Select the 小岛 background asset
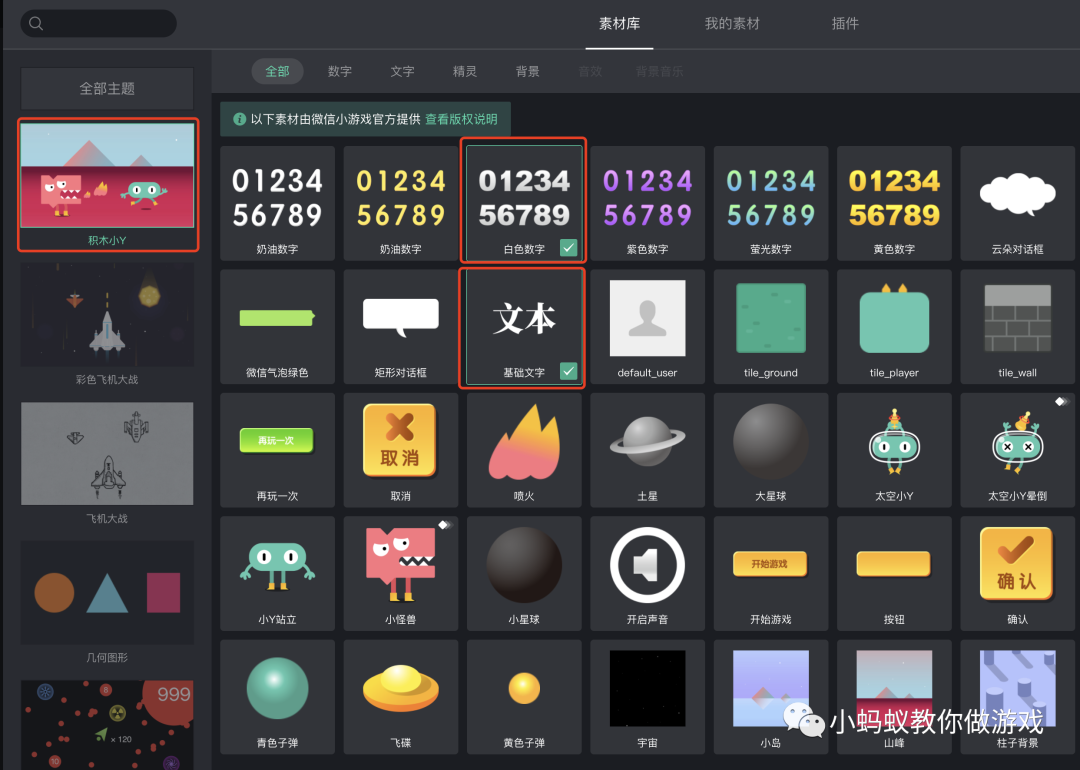 pos(771,696)
